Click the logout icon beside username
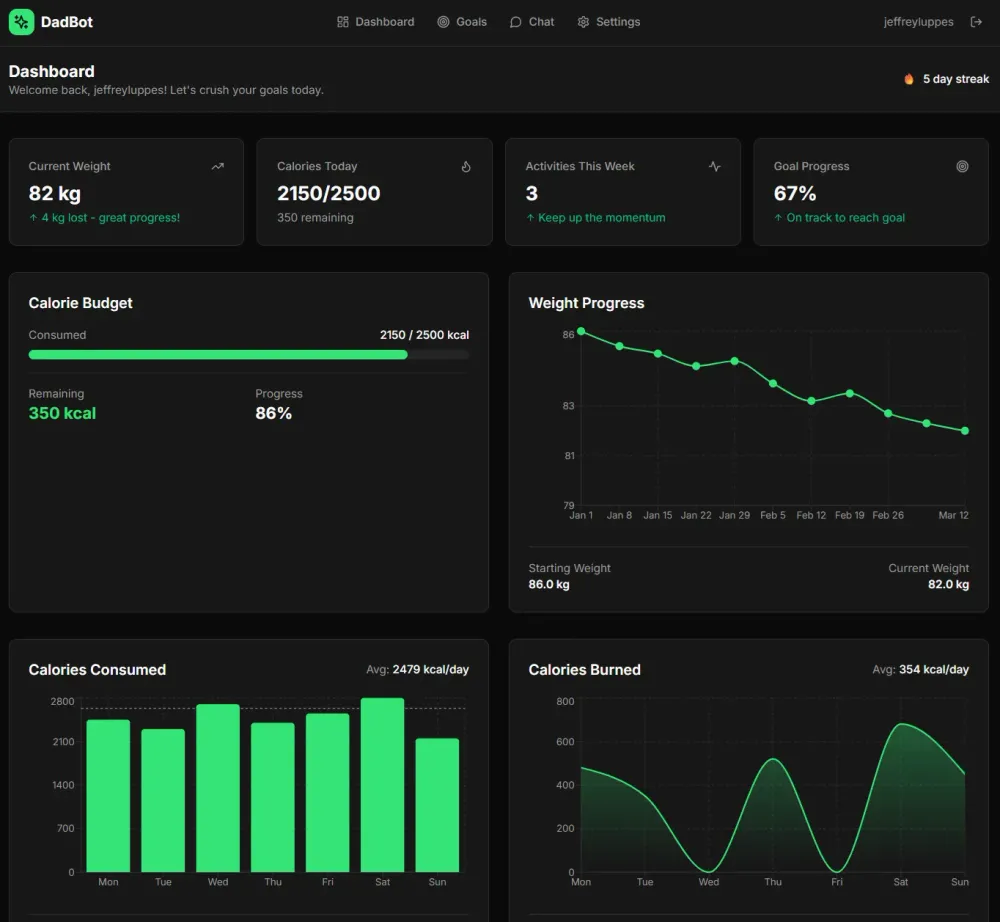This screenshot has width=1000, height=922. (x=976, y=22)
